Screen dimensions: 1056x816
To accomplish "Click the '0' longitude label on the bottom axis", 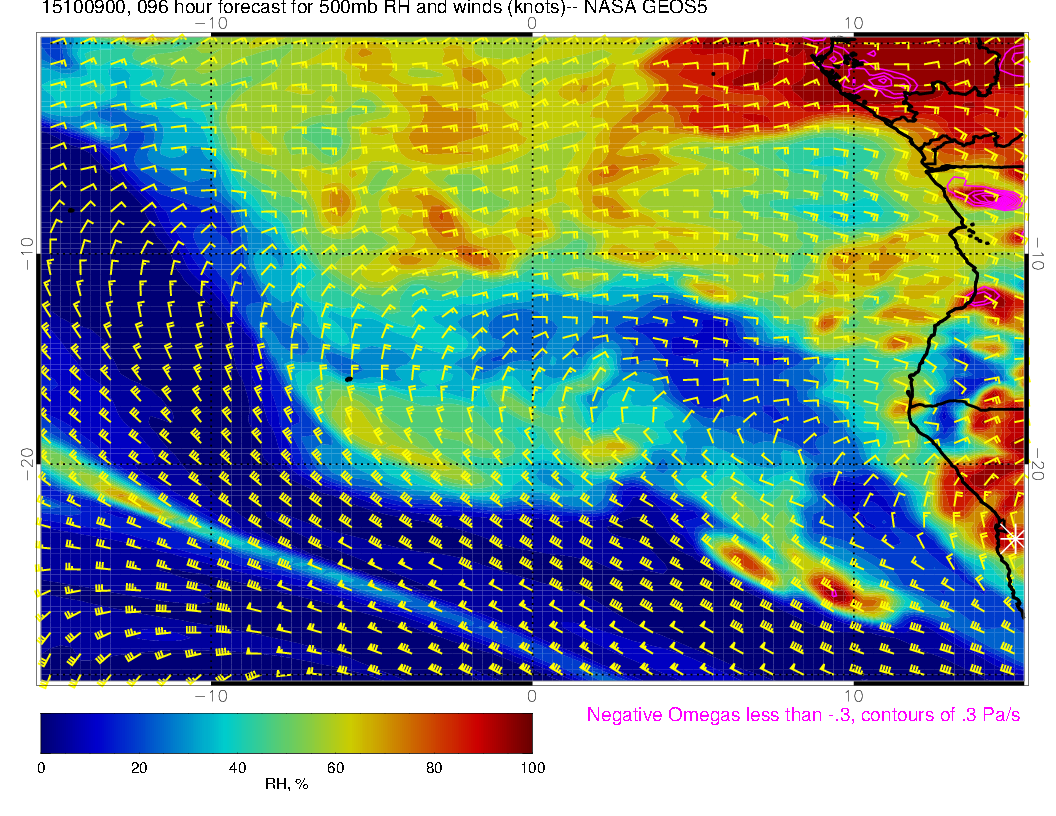I will click(x=532, y=695).
